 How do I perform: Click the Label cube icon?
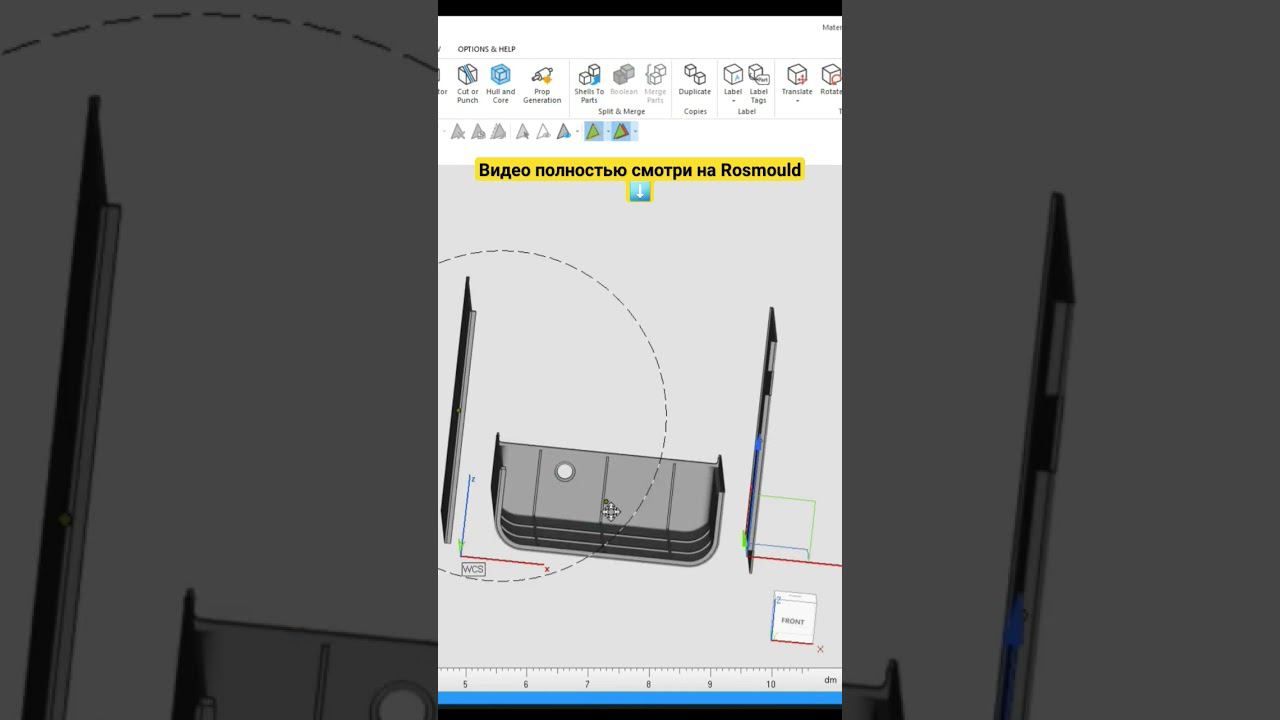[x=733, y=74]
